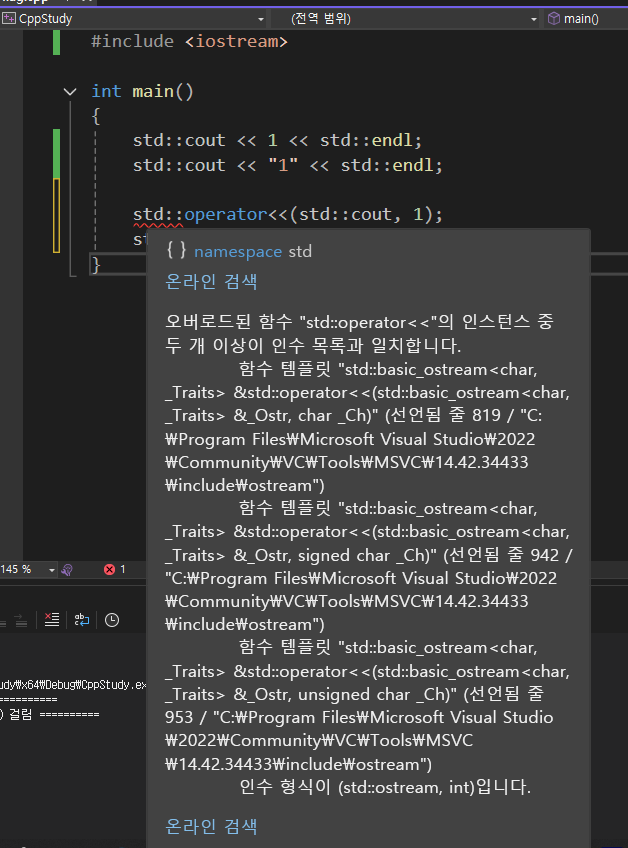Open the main() member dropdown
The height and width of the screenshot is (848, 628).
(x=586, y=19)
